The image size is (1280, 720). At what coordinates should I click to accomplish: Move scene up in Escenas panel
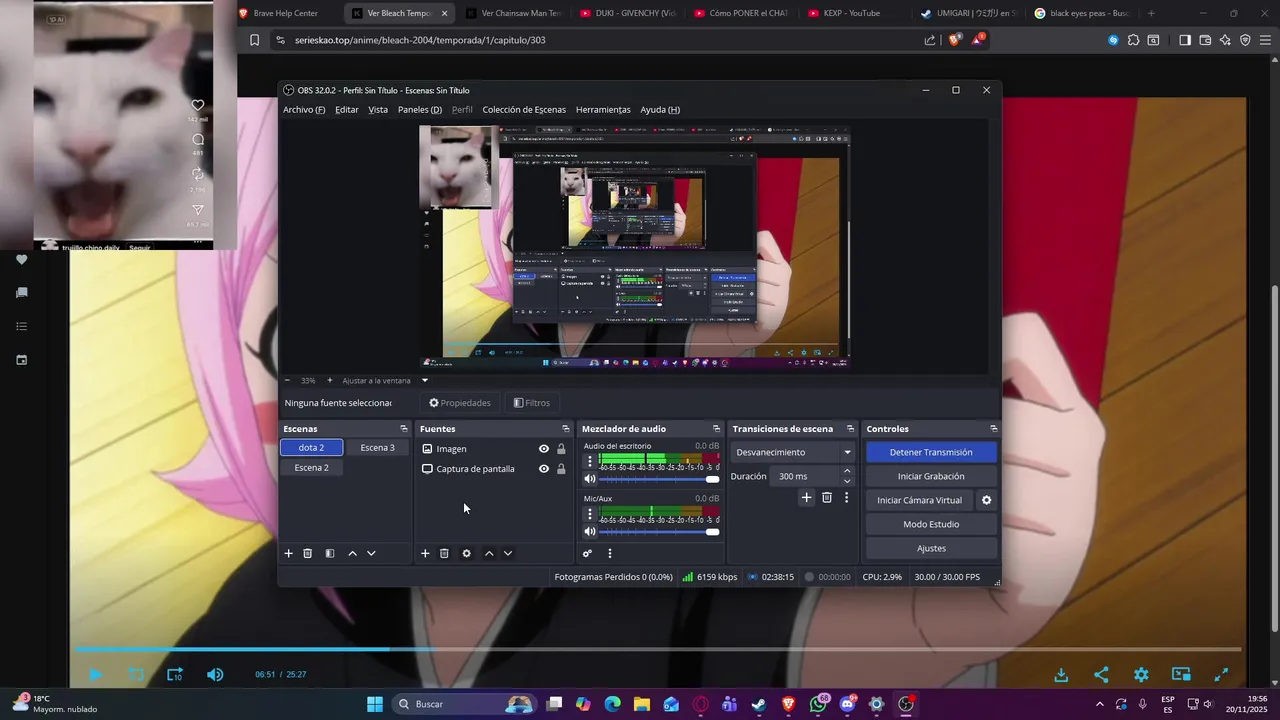[352, 553]
